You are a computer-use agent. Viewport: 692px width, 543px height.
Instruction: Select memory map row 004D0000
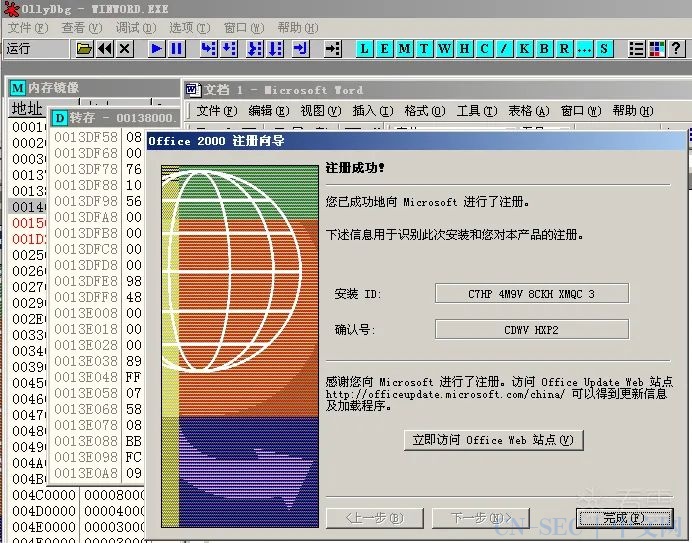(x=78, y=511)
